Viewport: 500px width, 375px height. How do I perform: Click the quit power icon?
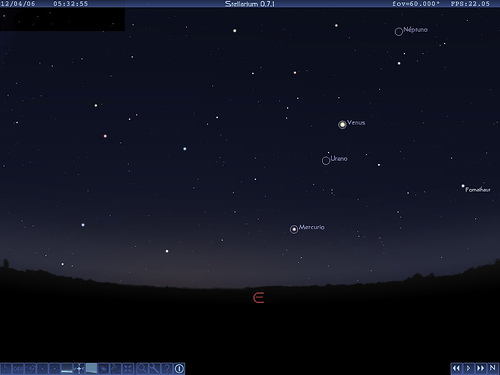tap(179, 369)
